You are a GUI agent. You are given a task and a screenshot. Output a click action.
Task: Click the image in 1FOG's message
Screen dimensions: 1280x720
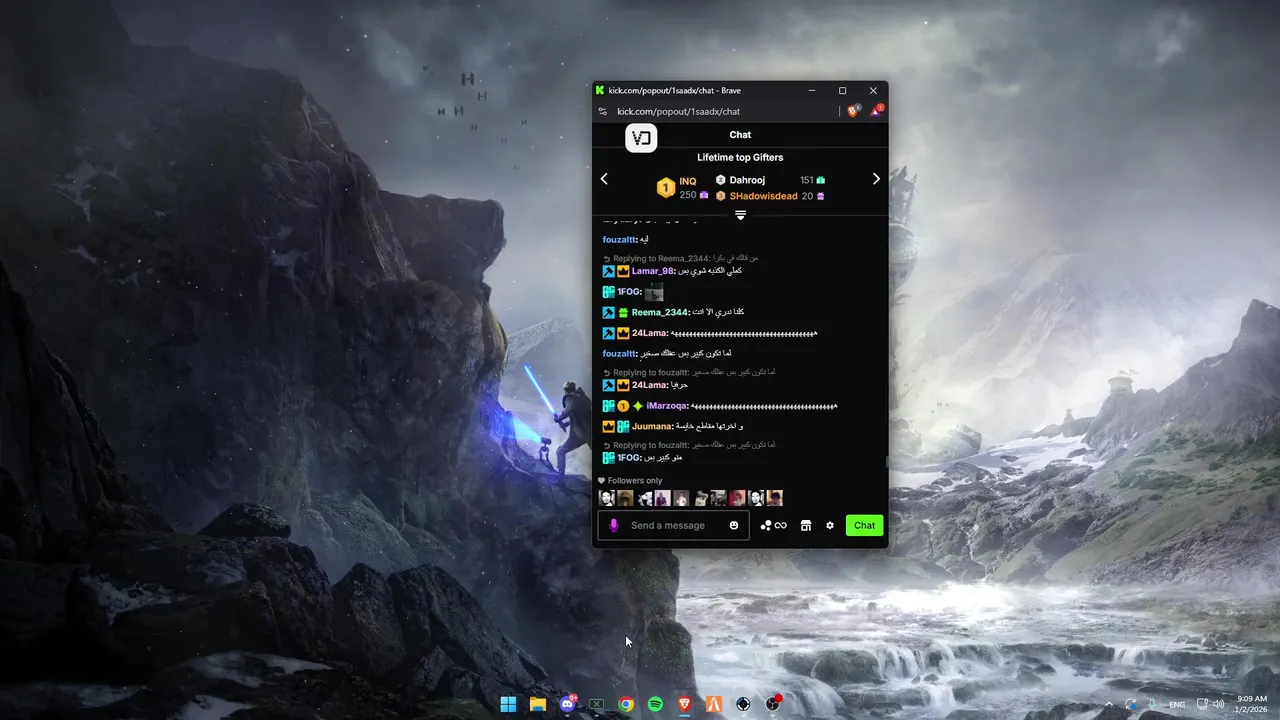(654, 292)
